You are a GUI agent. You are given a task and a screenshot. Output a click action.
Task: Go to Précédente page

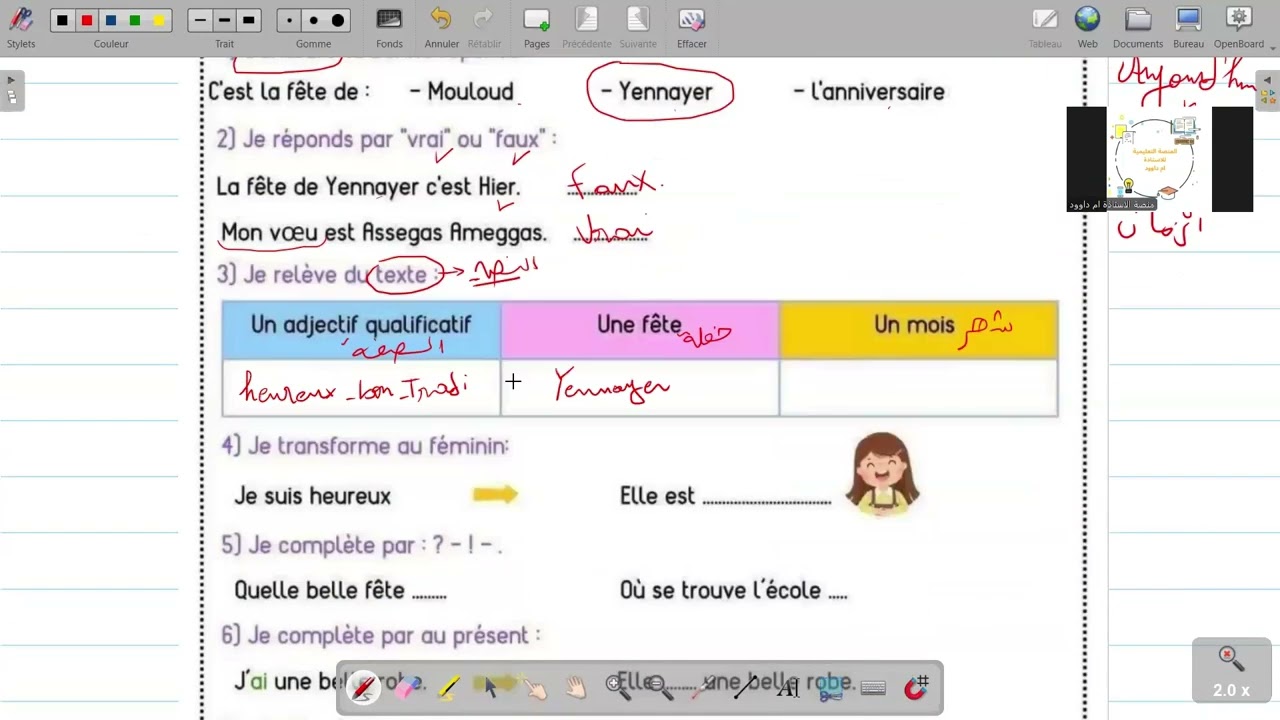pos(587,27)
